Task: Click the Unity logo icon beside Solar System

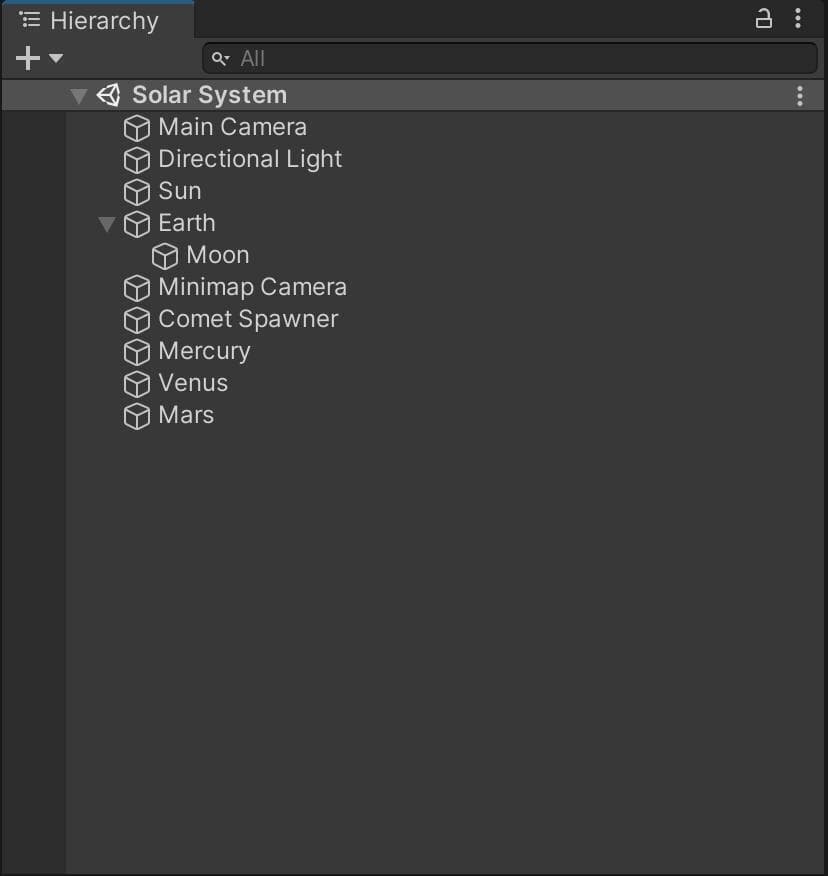Action: coord(108,96)
